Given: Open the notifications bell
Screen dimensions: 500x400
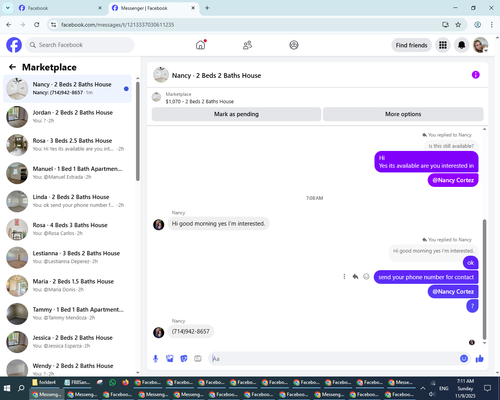Looking at the screenshot, I should pyautogui.click(x=461, y=45).
